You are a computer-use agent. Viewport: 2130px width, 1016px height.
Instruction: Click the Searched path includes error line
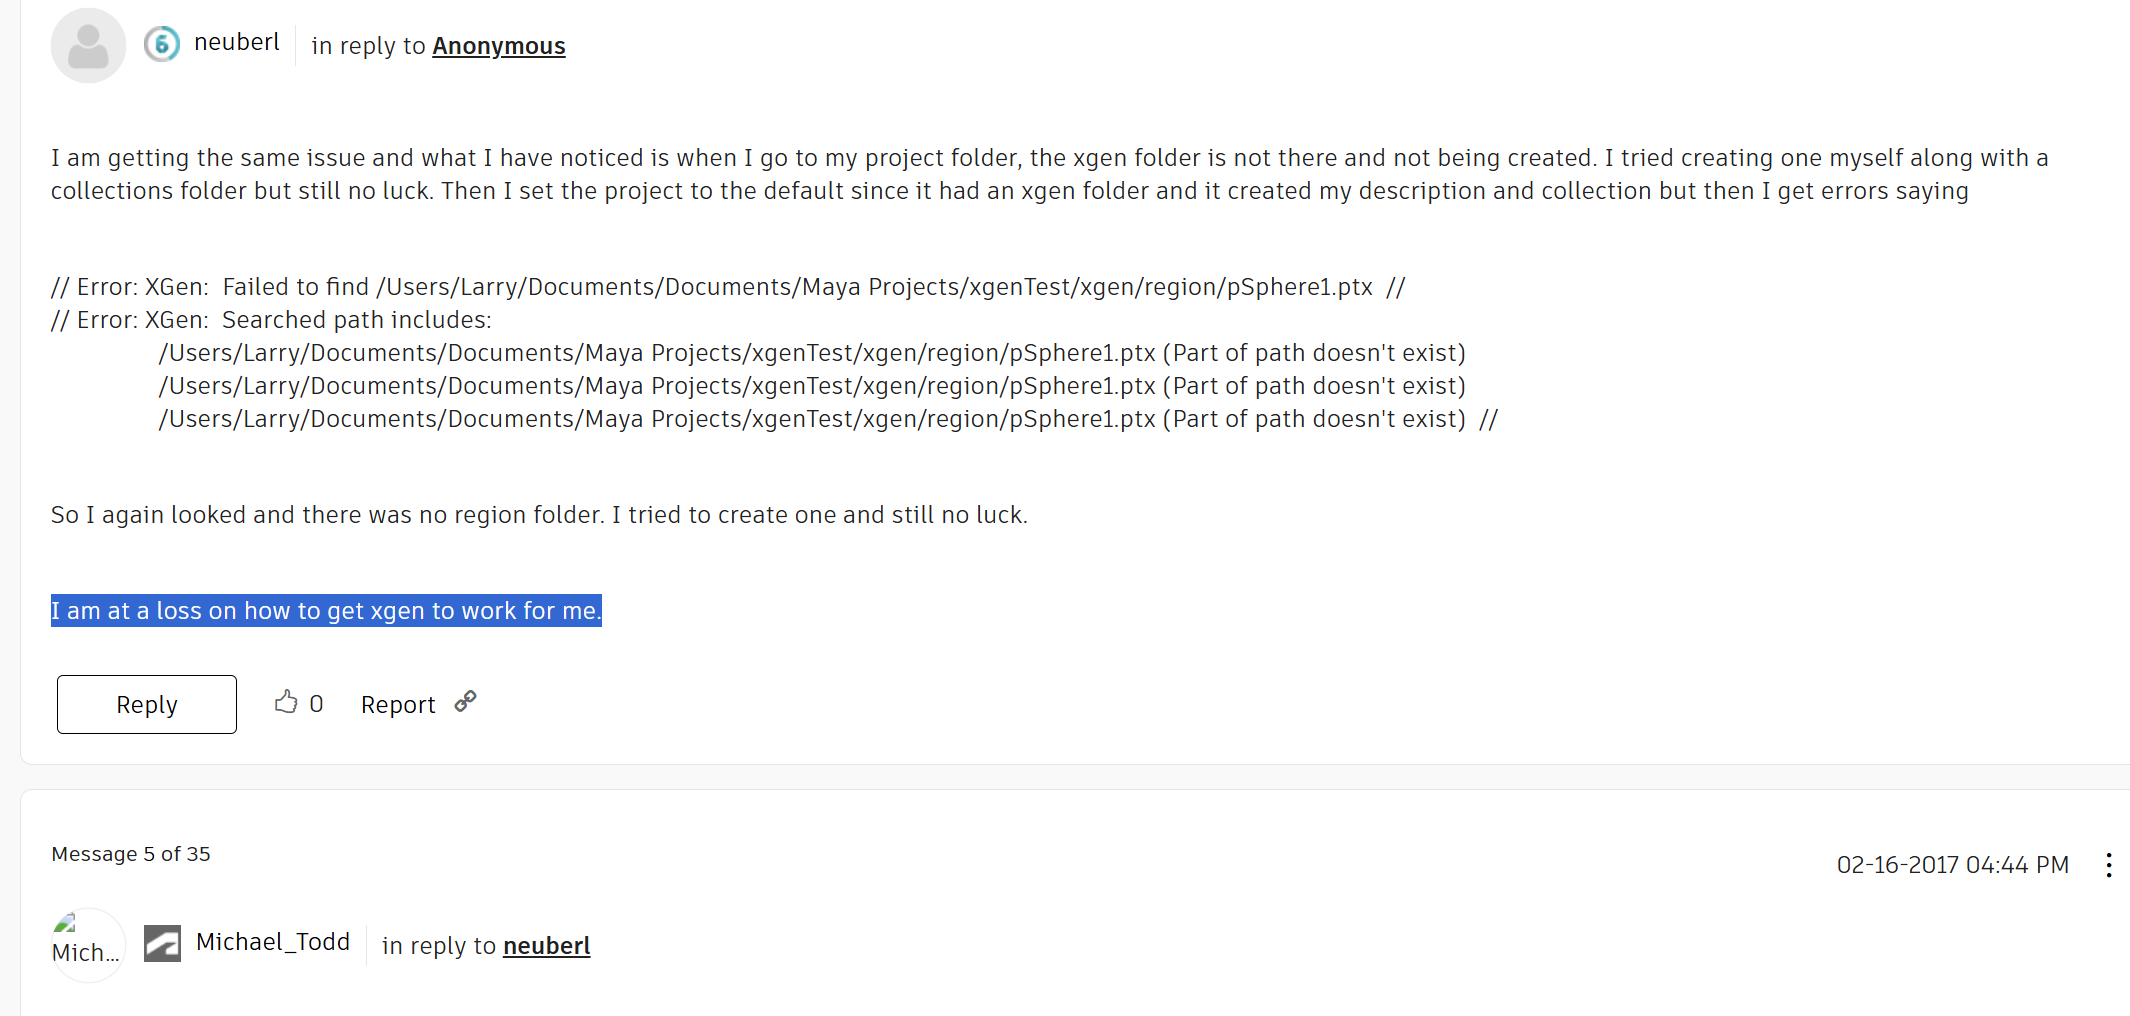click(272, 320)
